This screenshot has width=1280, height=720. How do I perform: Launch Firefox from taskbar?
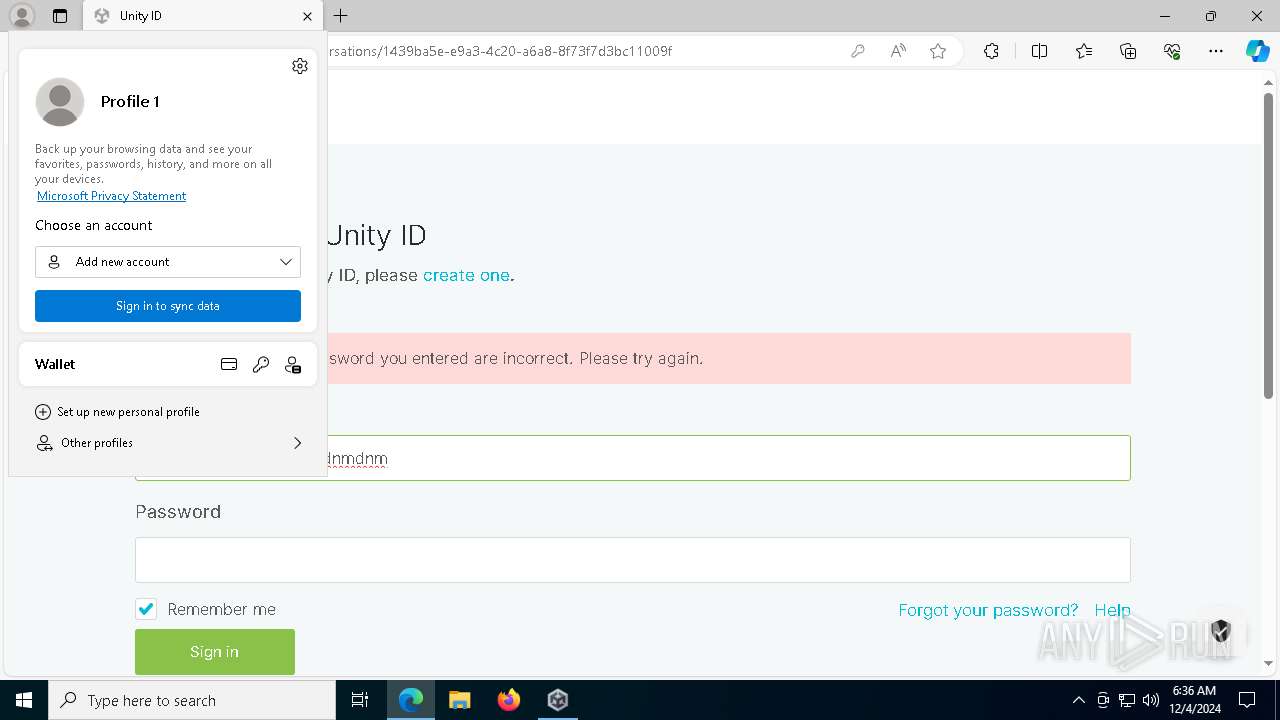(509, 700)
